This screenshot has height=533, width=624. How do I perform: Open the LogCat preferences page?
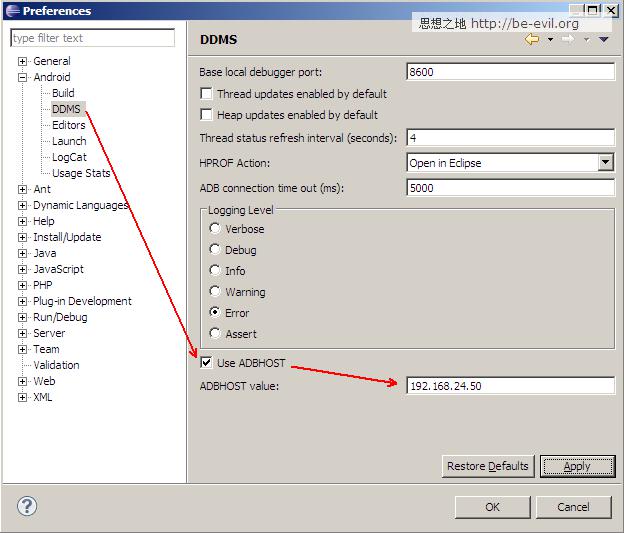pos(69,157)
